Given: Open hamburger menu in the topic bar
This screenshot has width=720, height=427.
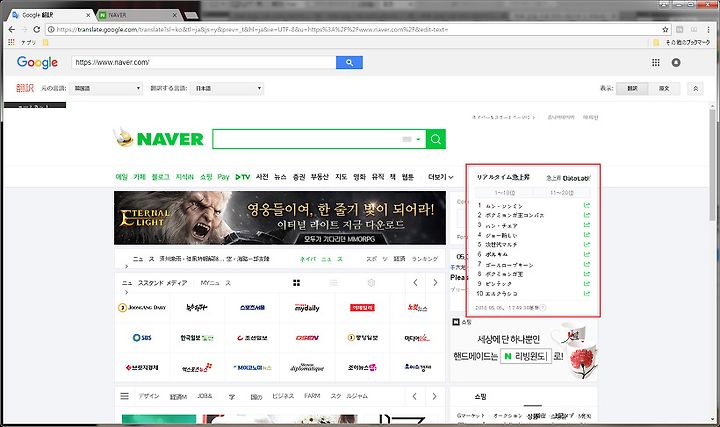Looking at the screenshot, I should point(124,396).
